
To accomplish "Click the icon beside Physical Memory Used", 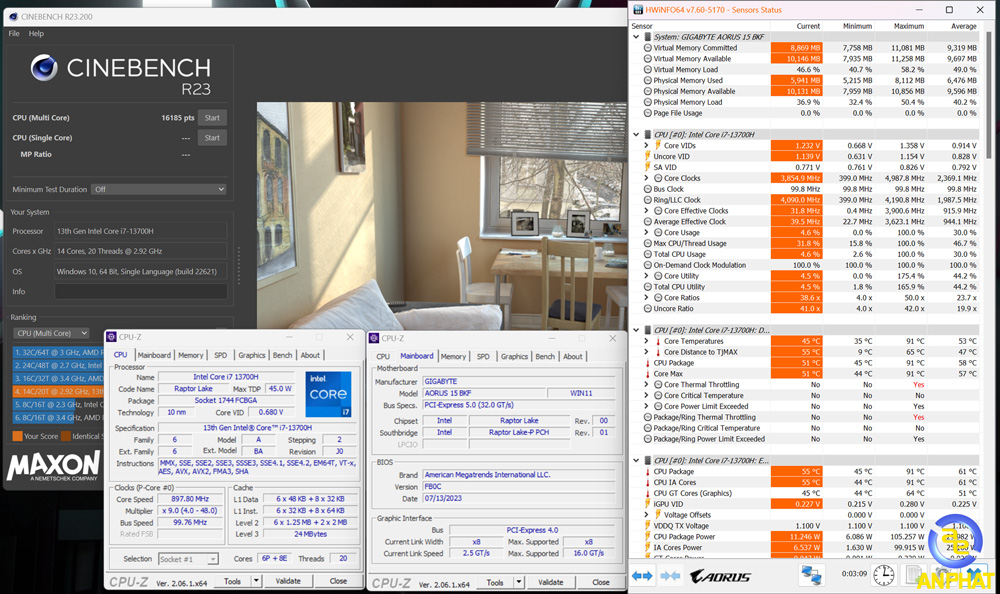I will click(x=647, y=80).
